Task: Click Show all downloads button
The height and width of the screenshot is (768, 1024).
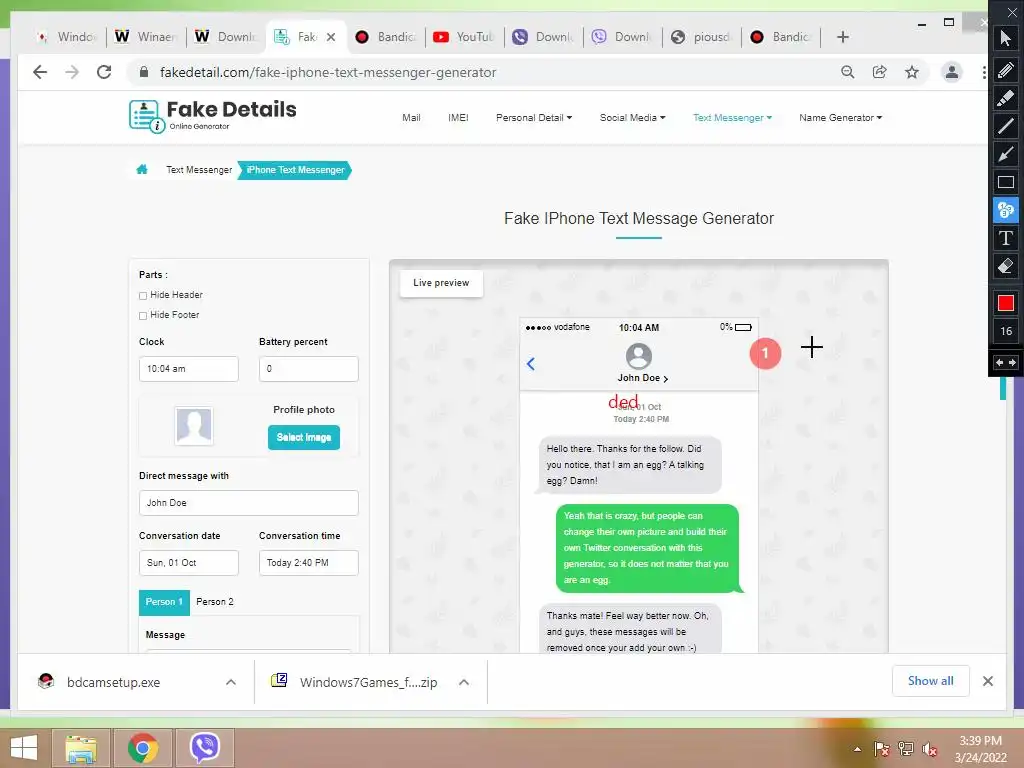Action: (x=931, y=681)
